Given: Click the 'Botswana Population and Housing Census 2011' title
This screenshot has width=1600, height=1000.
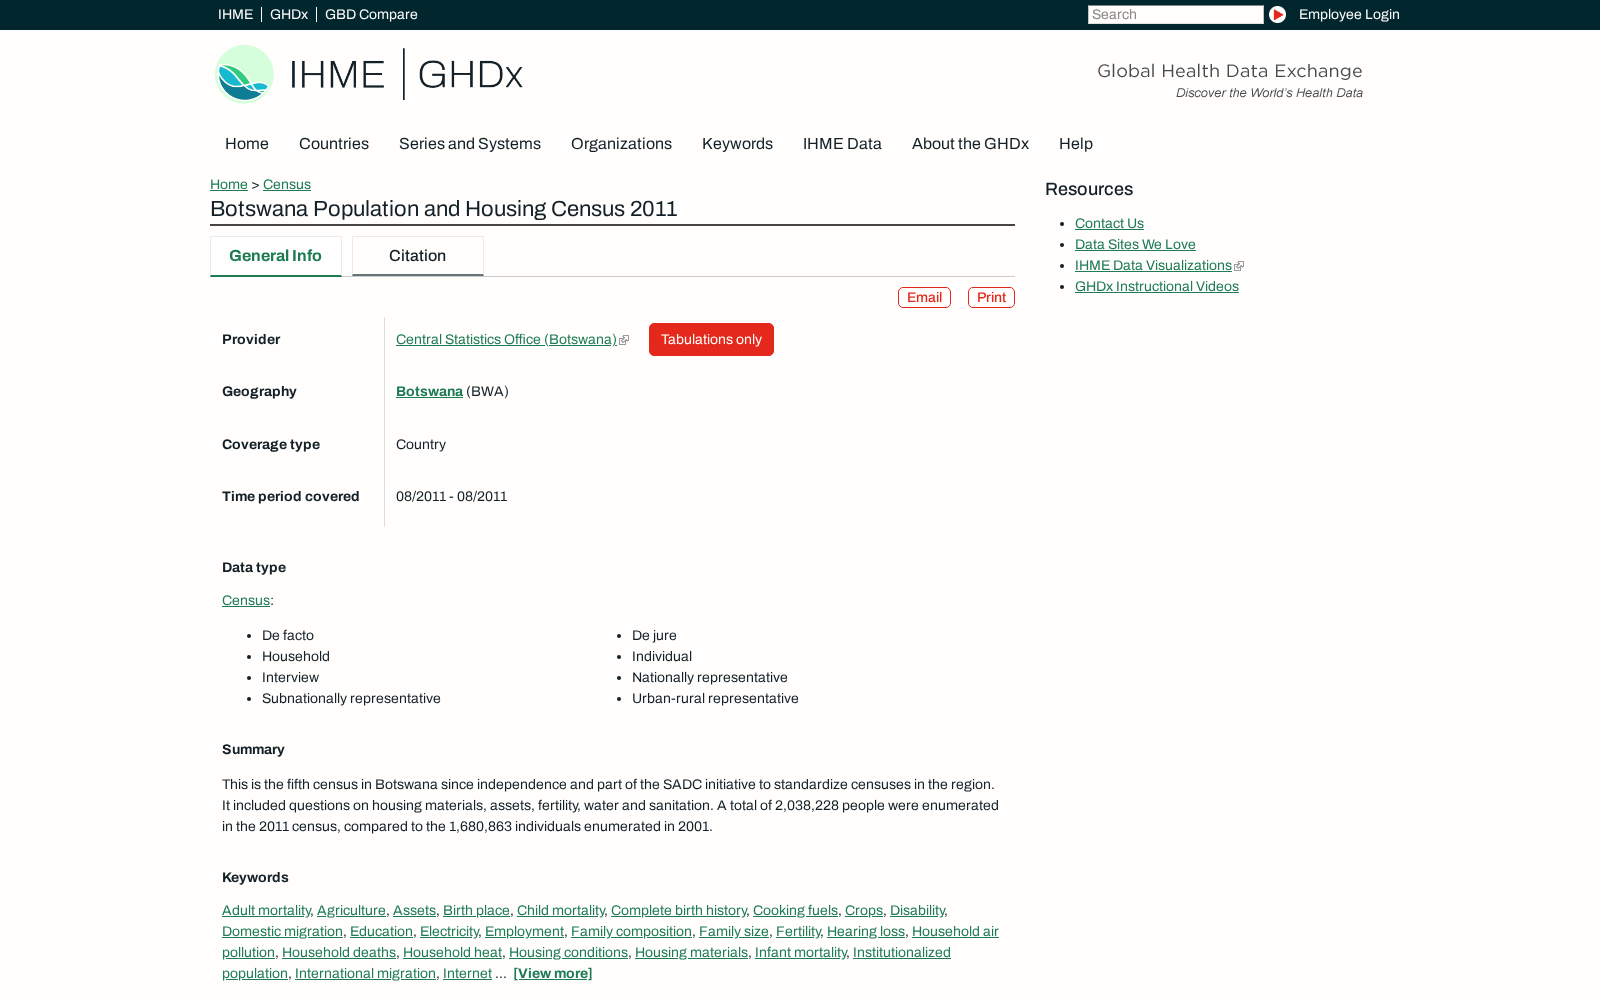Looking at the screenshot, I should [x=444, y=209].
